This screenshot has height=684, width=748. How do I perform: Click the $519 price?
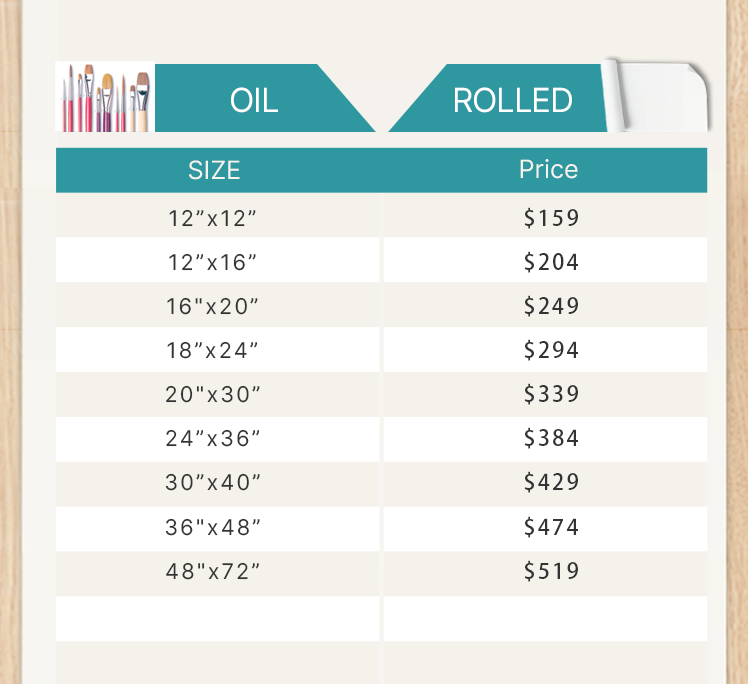coord(551,571)
